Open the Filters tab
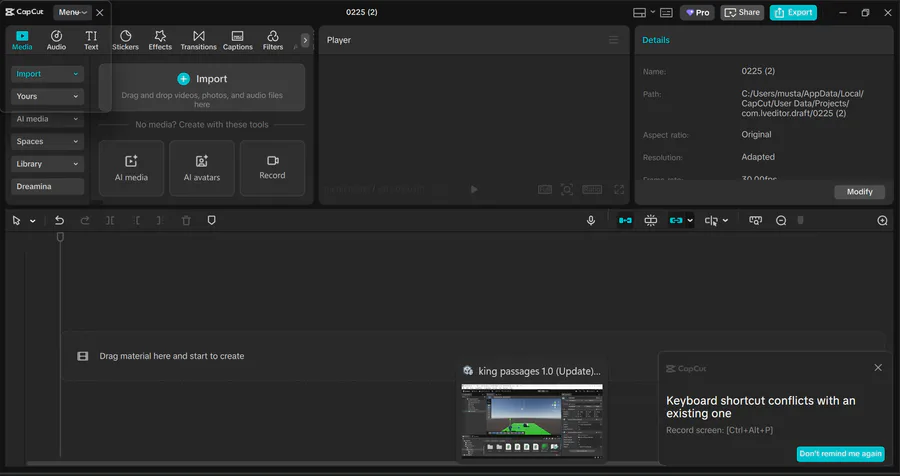900x476 pixels. tap(273, 40)
